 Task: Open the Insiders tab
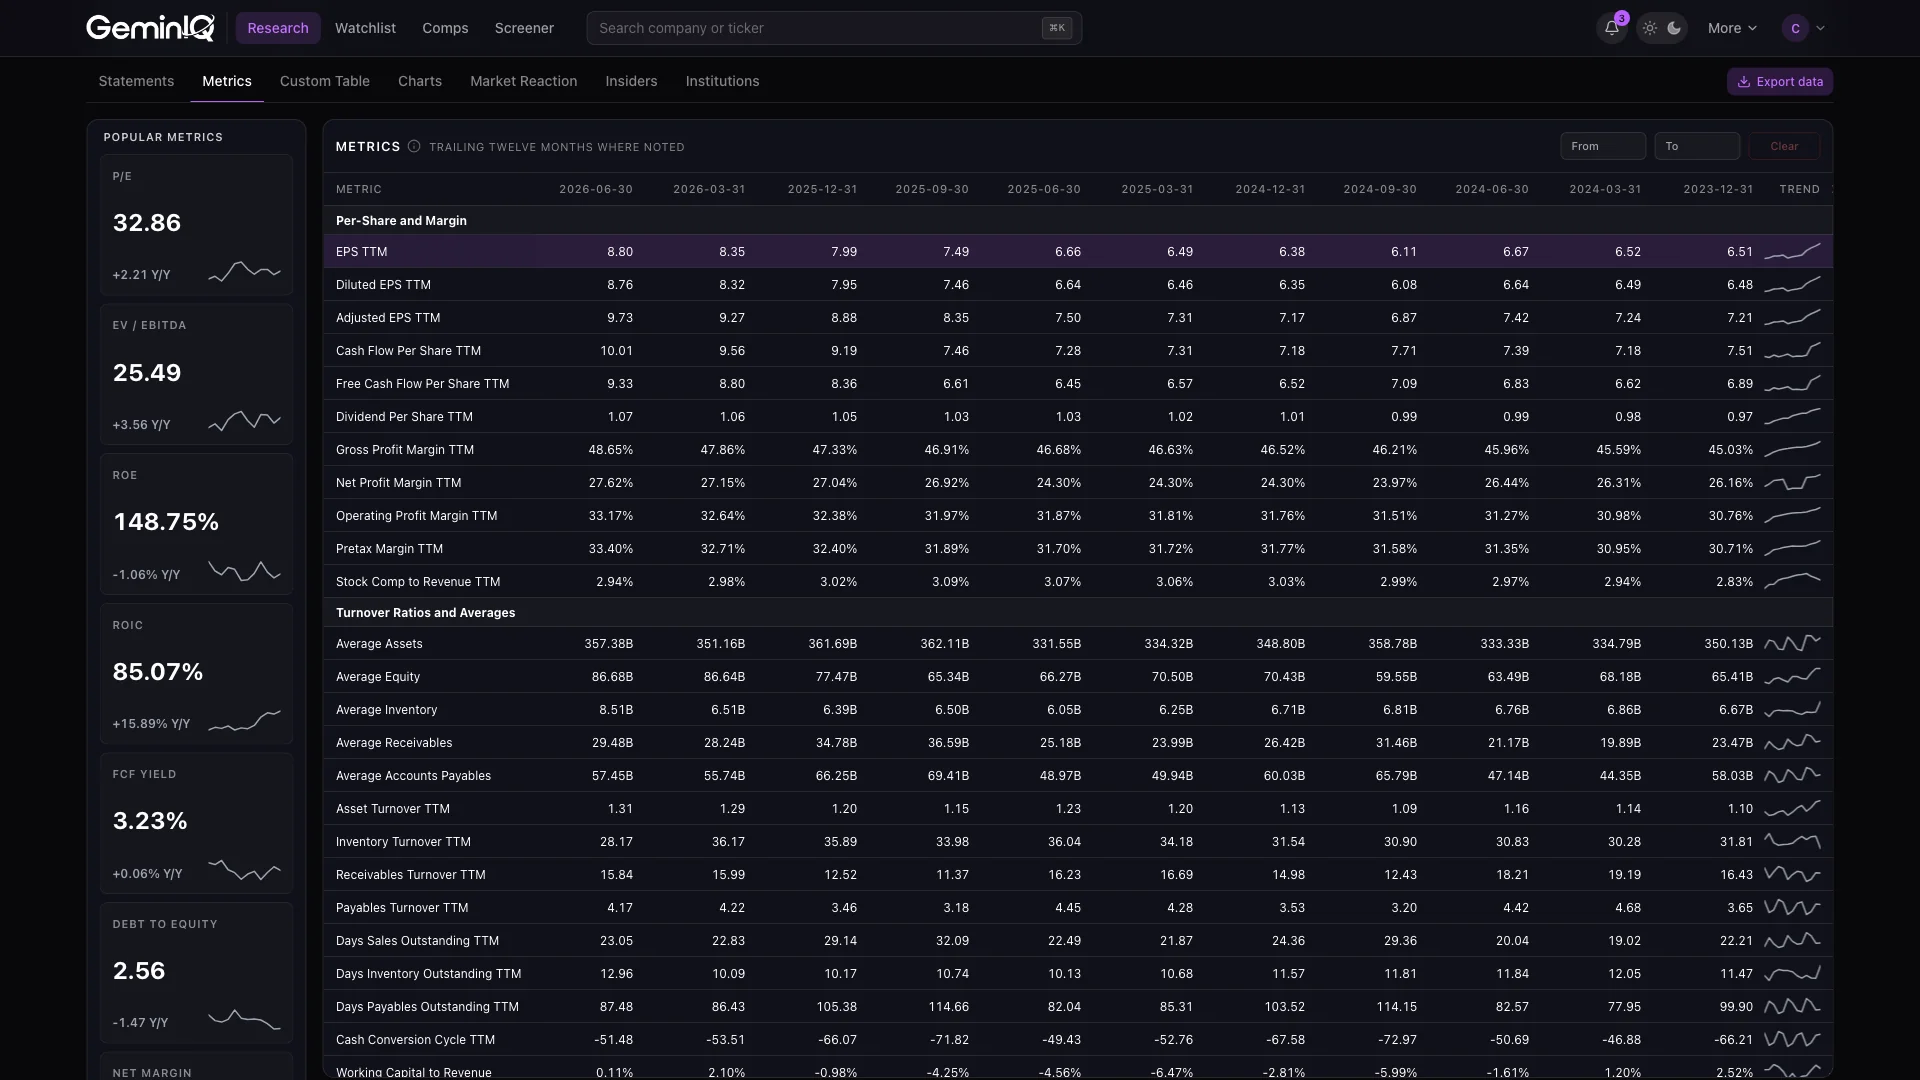tap(631, 81)
